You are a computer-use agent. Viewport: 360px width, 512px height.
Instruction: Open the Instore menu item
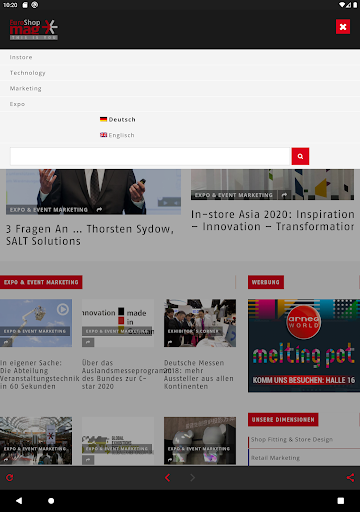click(180, 57)
